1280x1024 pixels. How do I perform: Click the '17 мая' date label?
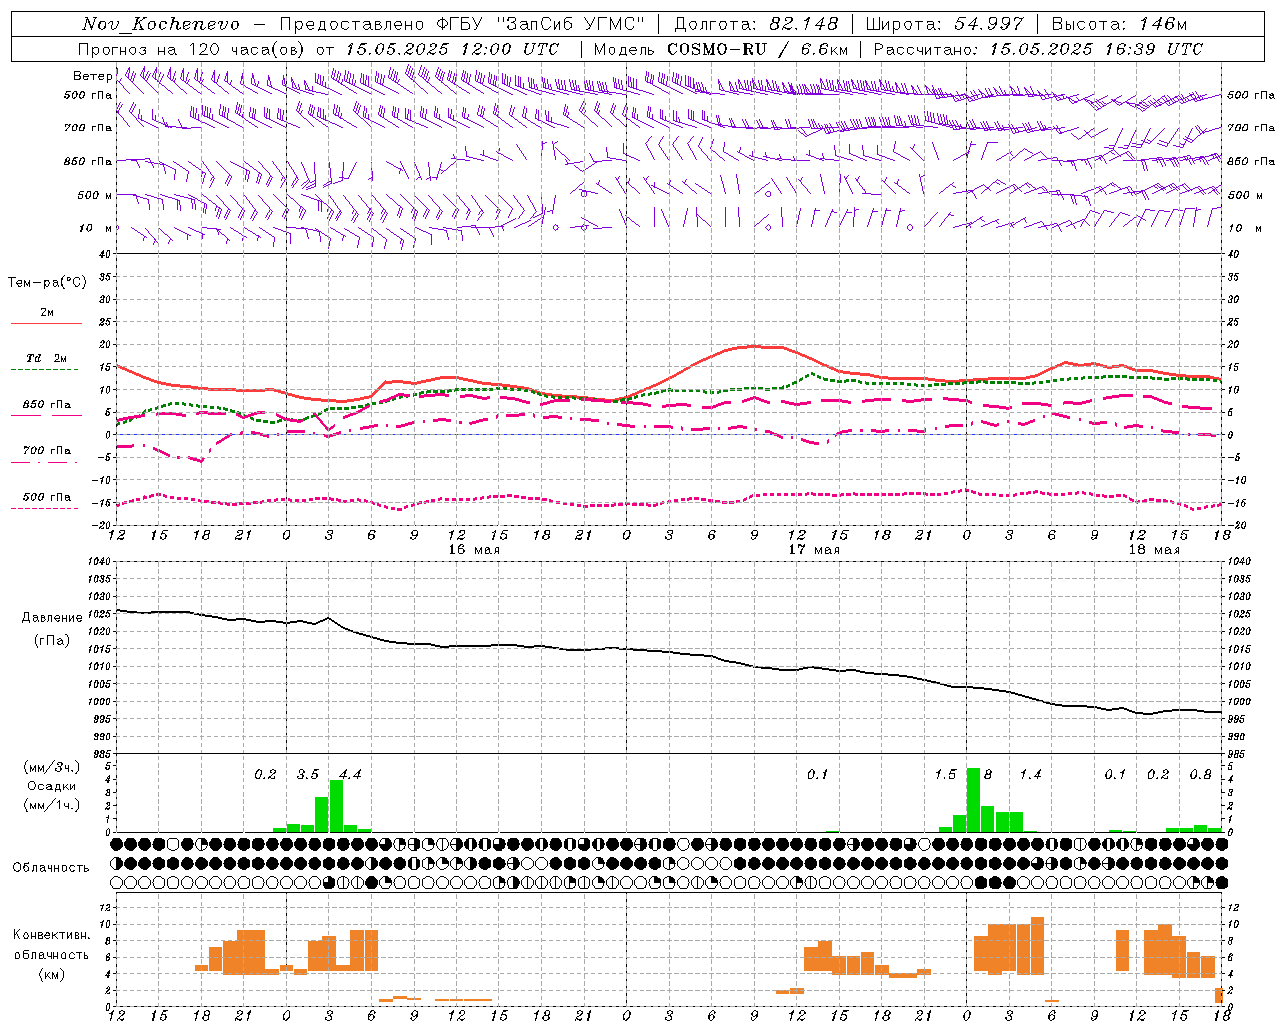(814, 550)
